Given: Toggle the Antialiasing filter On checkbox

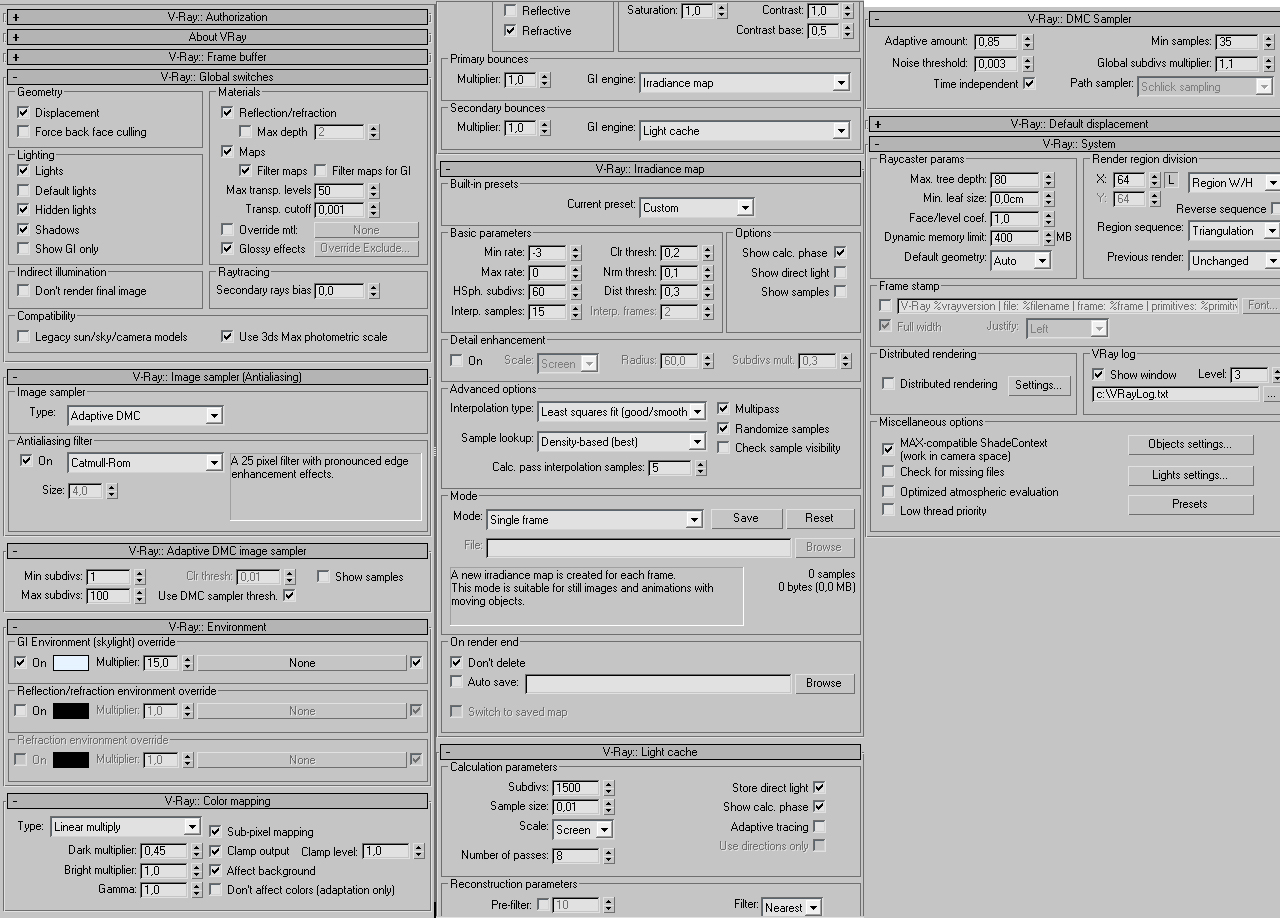Looking at the screenshot, I should coord(26,461).
